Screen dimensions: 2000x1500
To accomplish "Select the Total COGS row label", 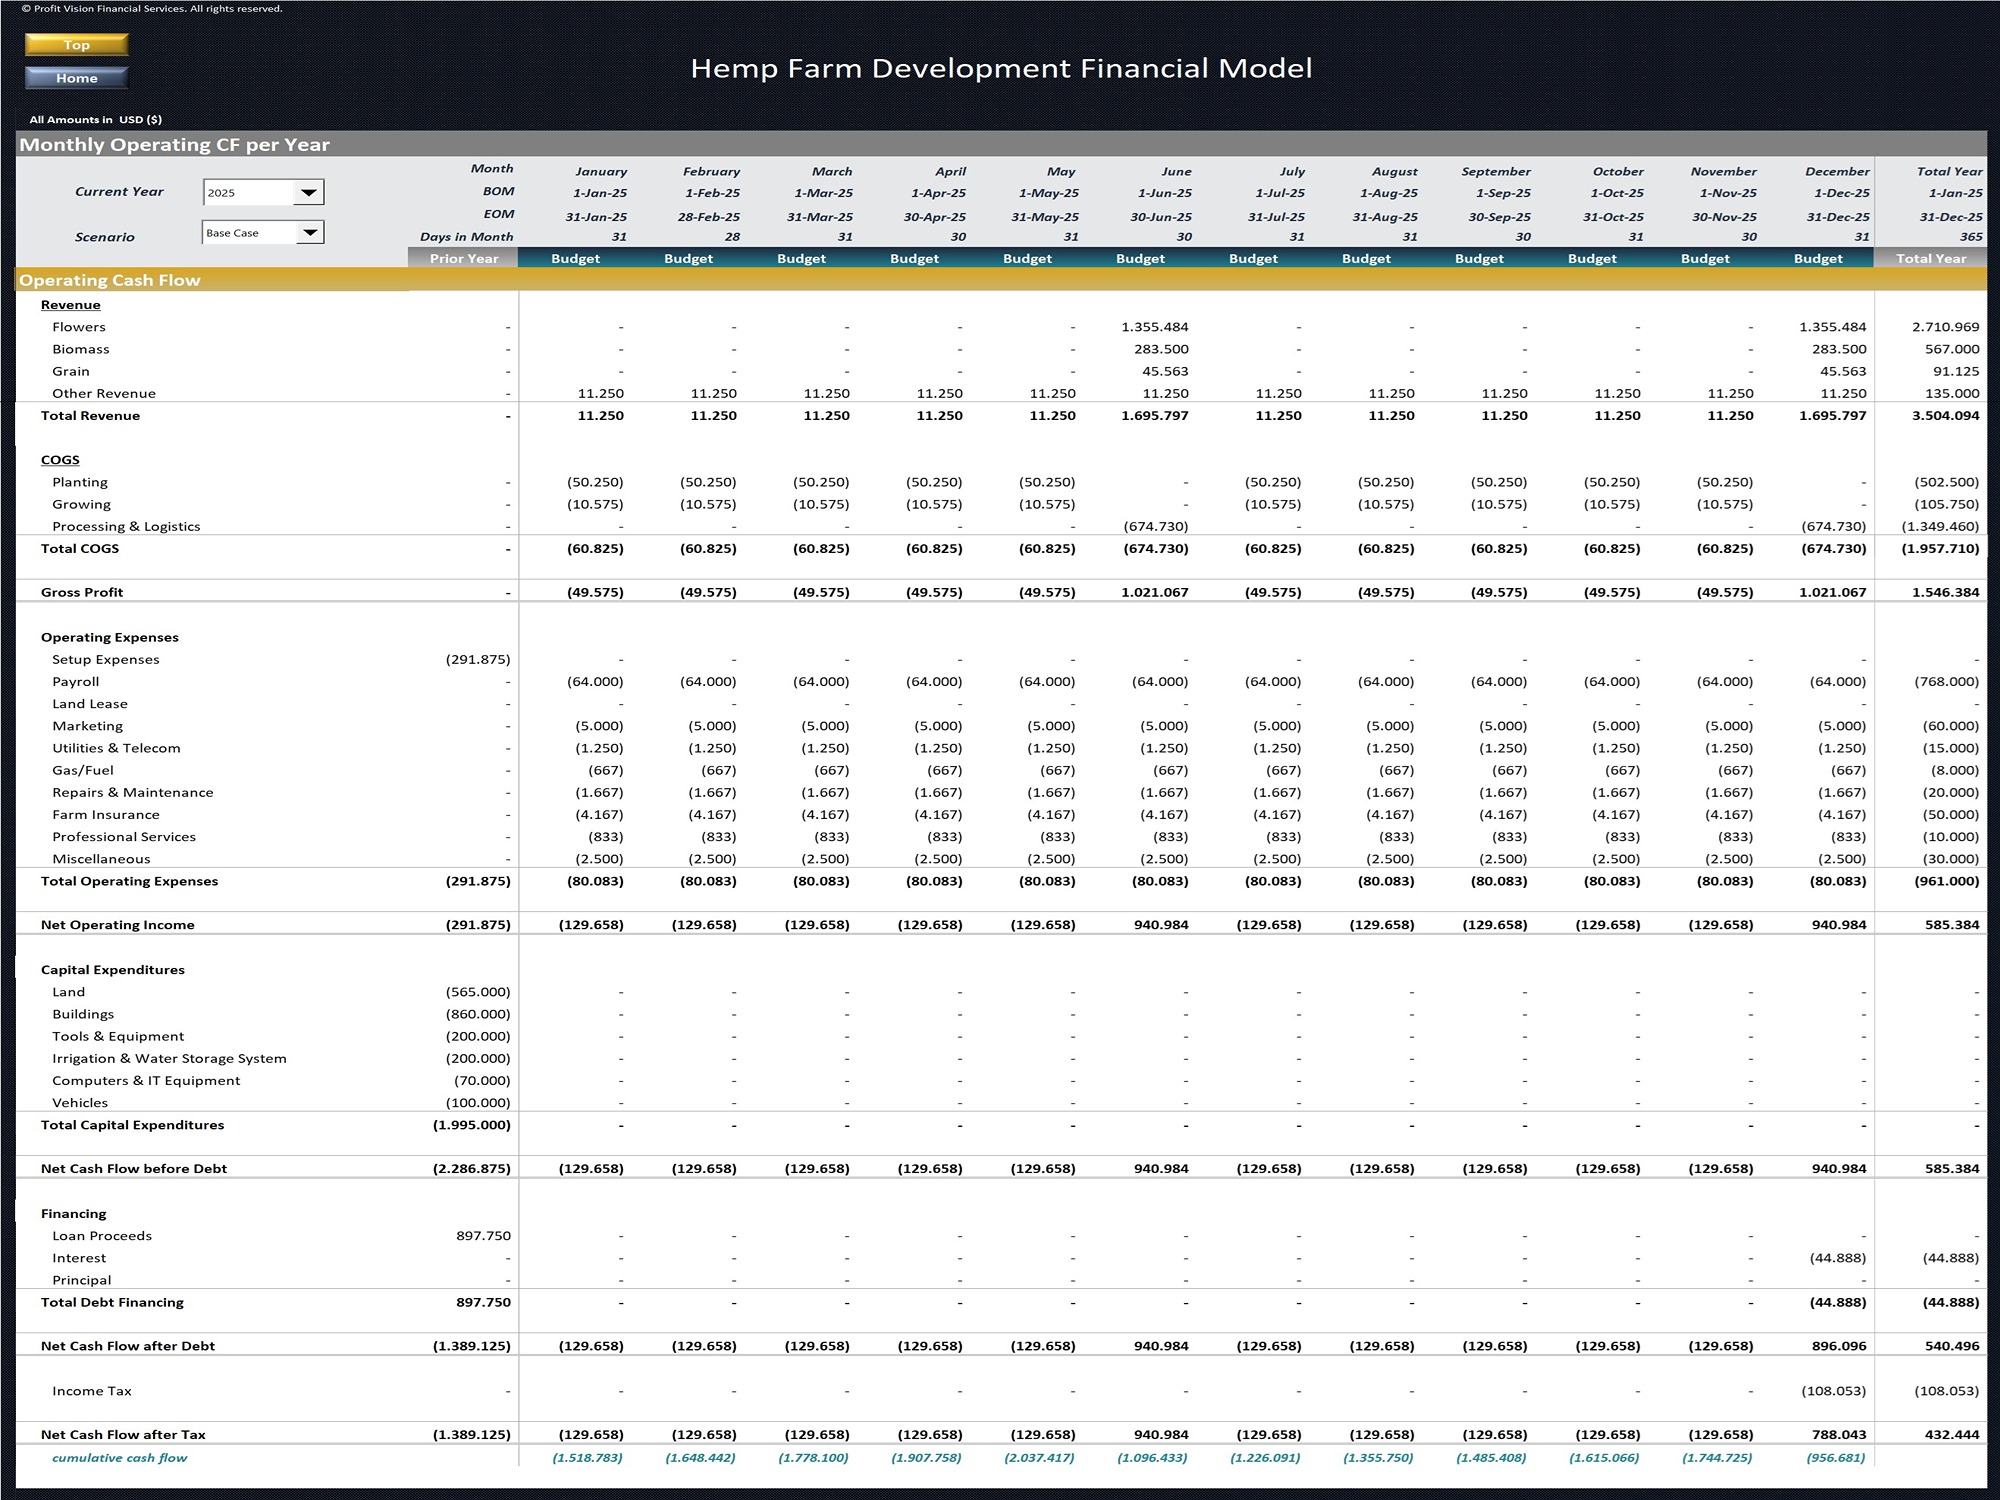I will pos(78,548).
